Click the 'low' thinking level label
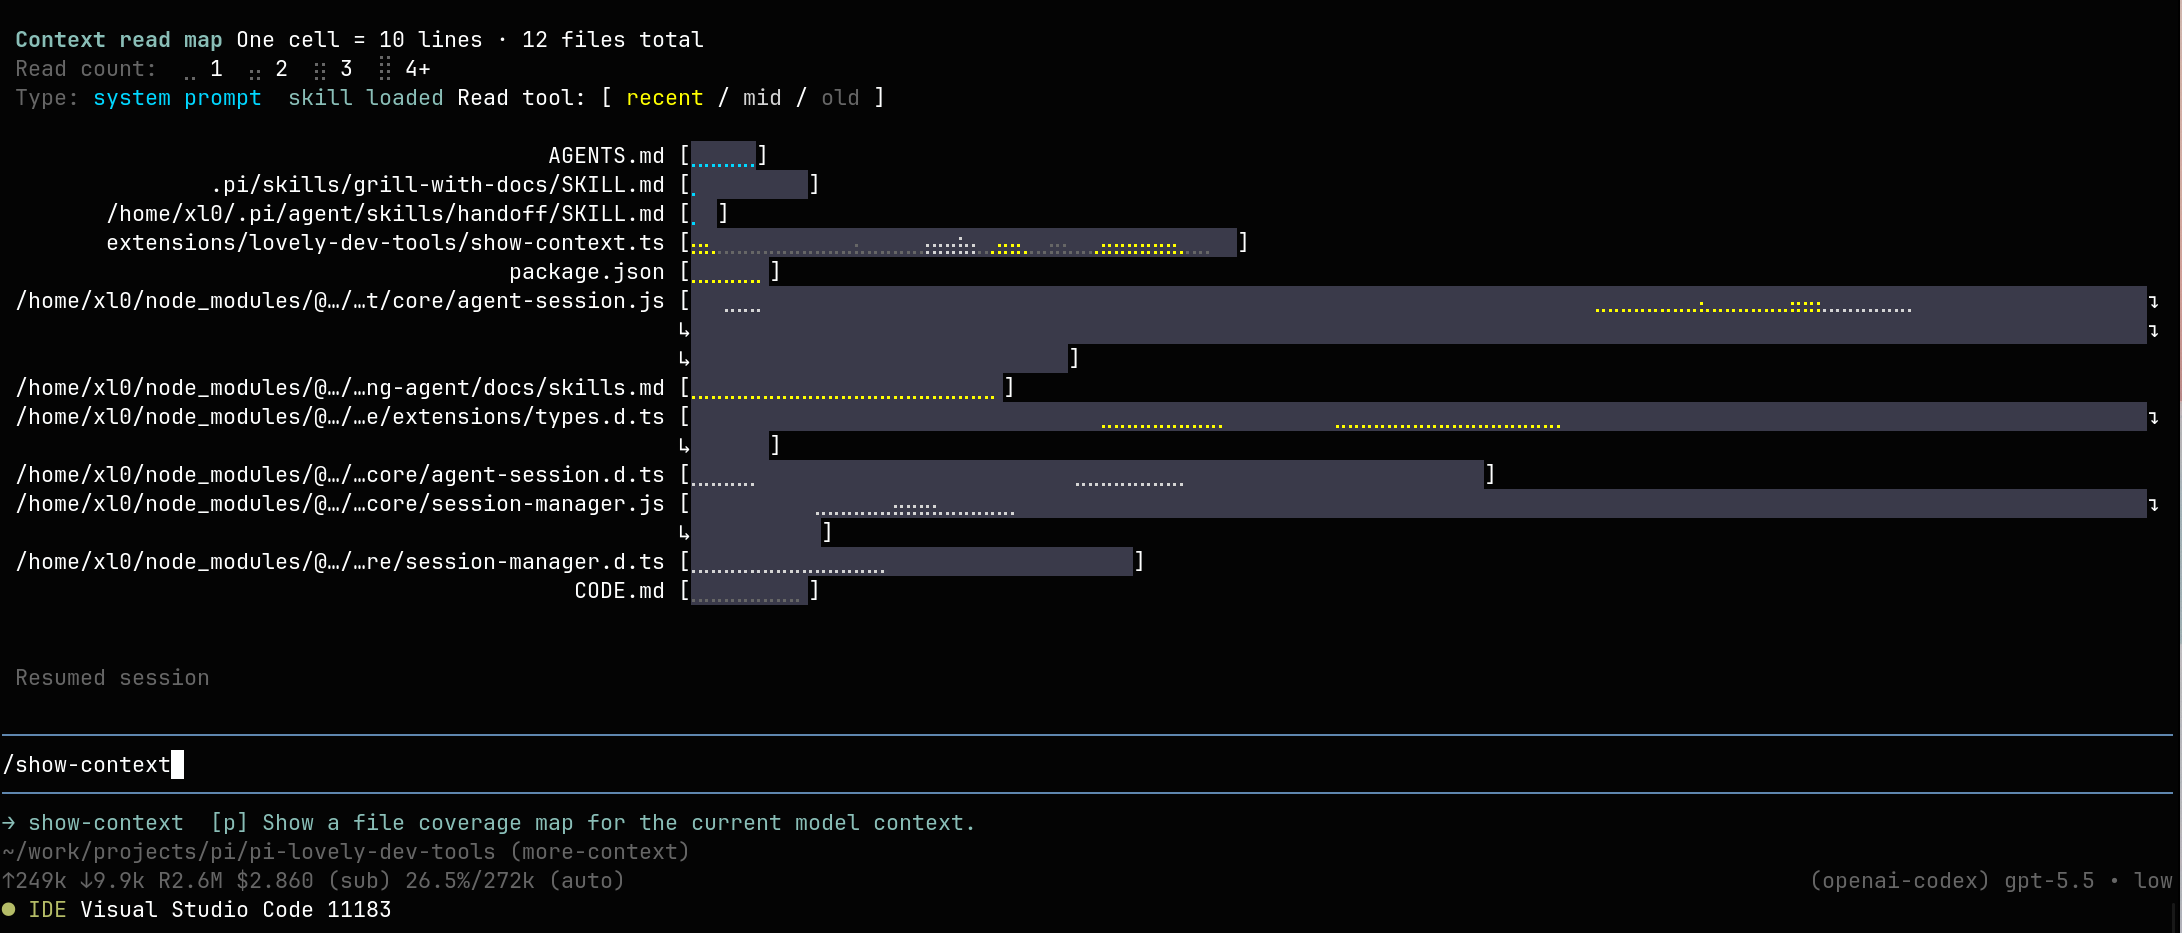Image resolution: width=2182 pixels, height=933 pixels. pos(2153,881)
